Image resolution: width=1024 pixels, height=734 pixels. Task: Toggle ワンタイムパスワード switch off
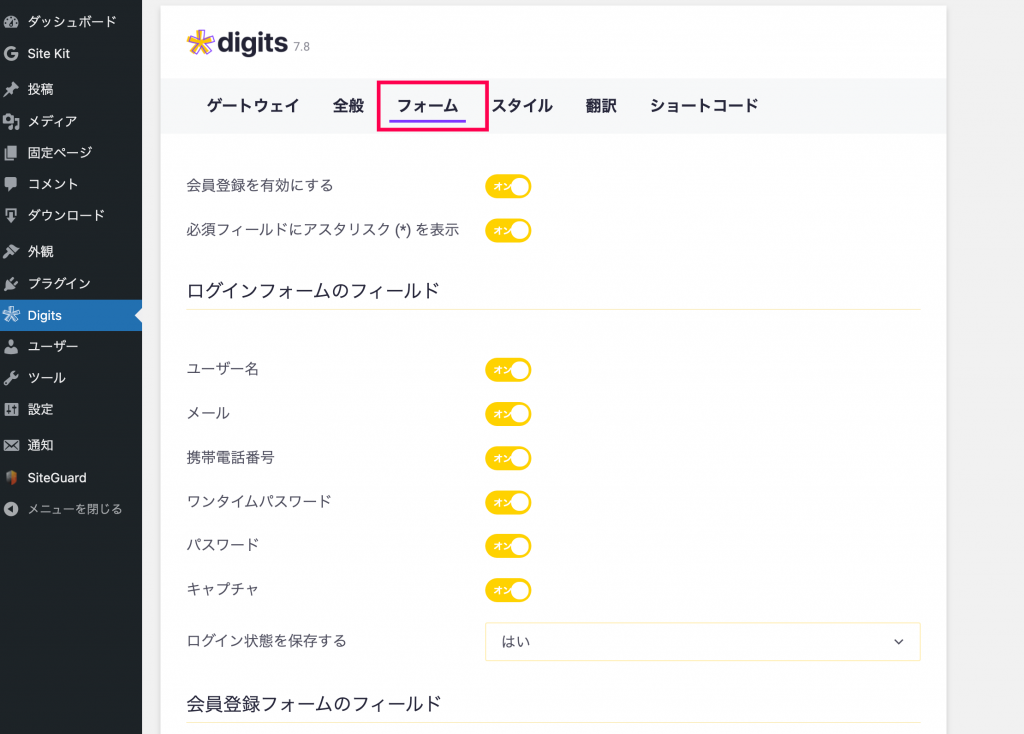tap(508, 502)
